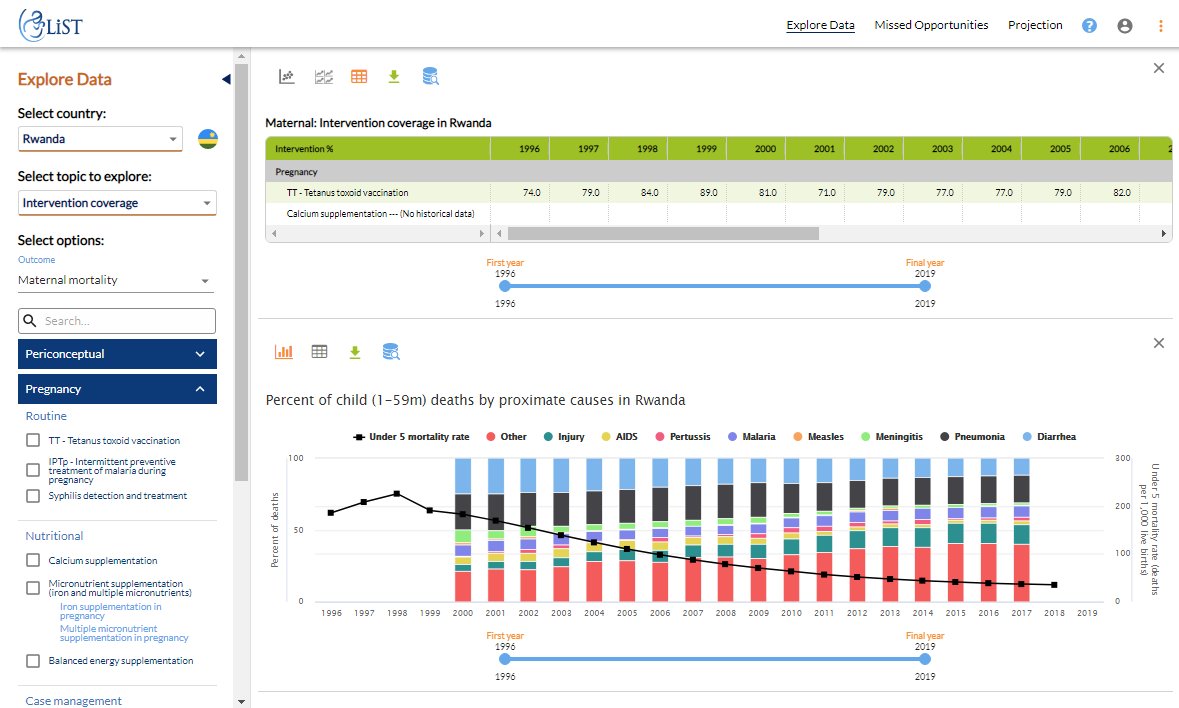Toggle AIDS legend color swatch
Screen dimensions: 1179x708
(606, 437)
